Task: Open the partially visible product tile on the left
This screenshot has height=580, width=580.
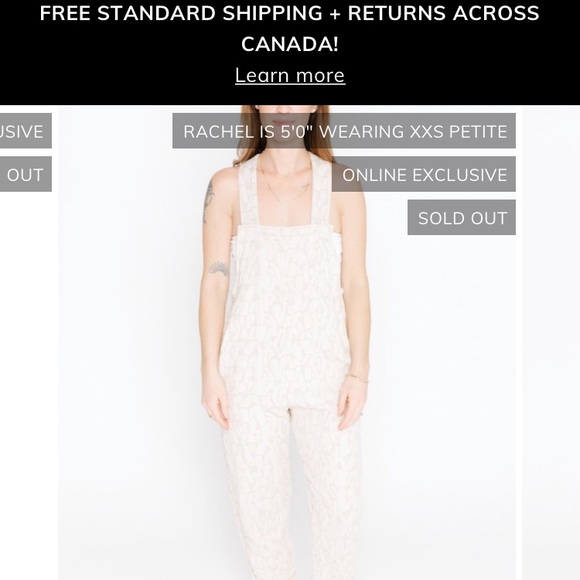Action: pos(26,343)
